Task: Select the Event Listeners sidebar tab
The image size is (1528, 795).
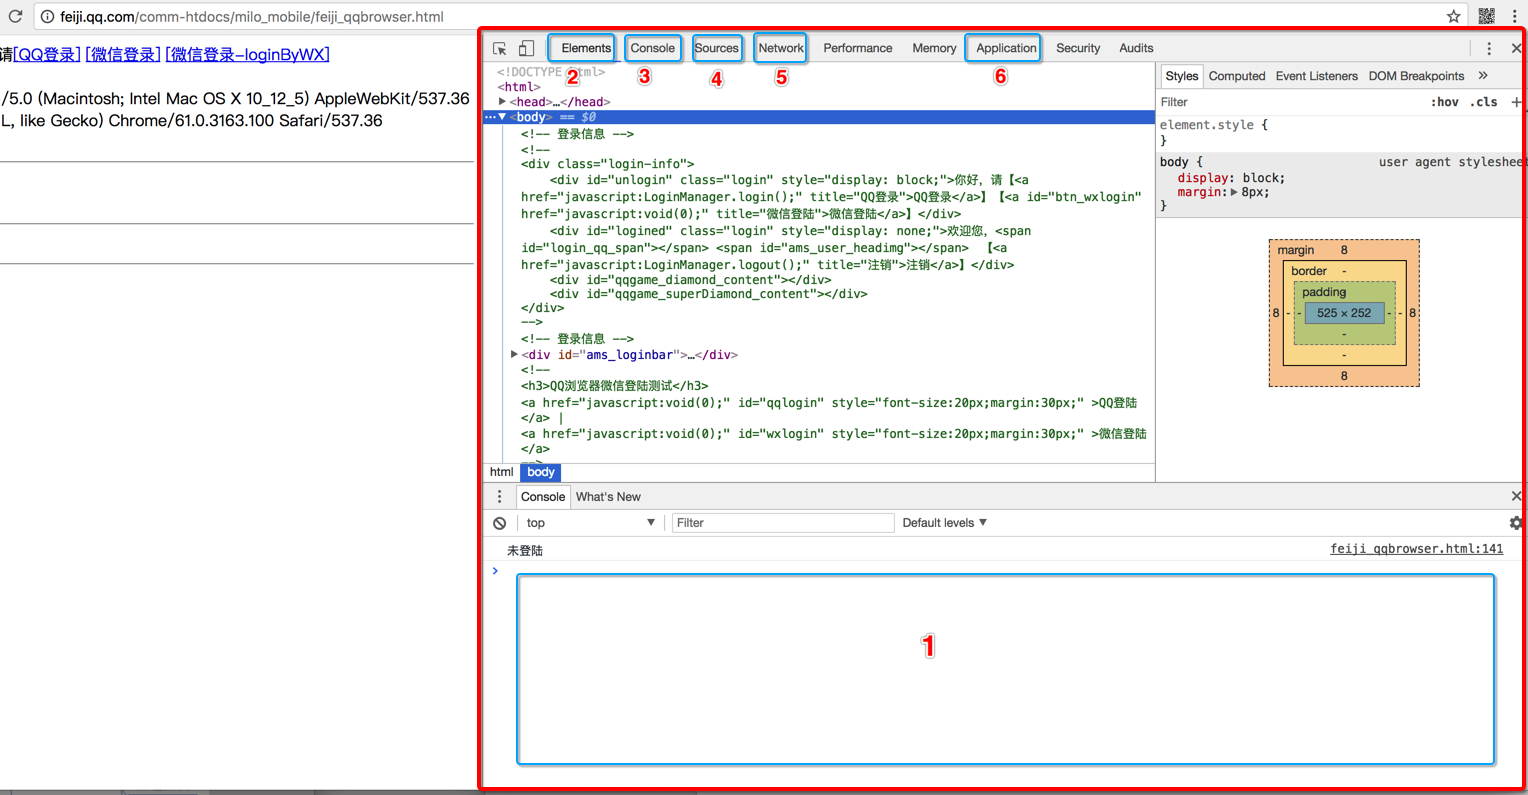Action: (x=1316, y=76)
